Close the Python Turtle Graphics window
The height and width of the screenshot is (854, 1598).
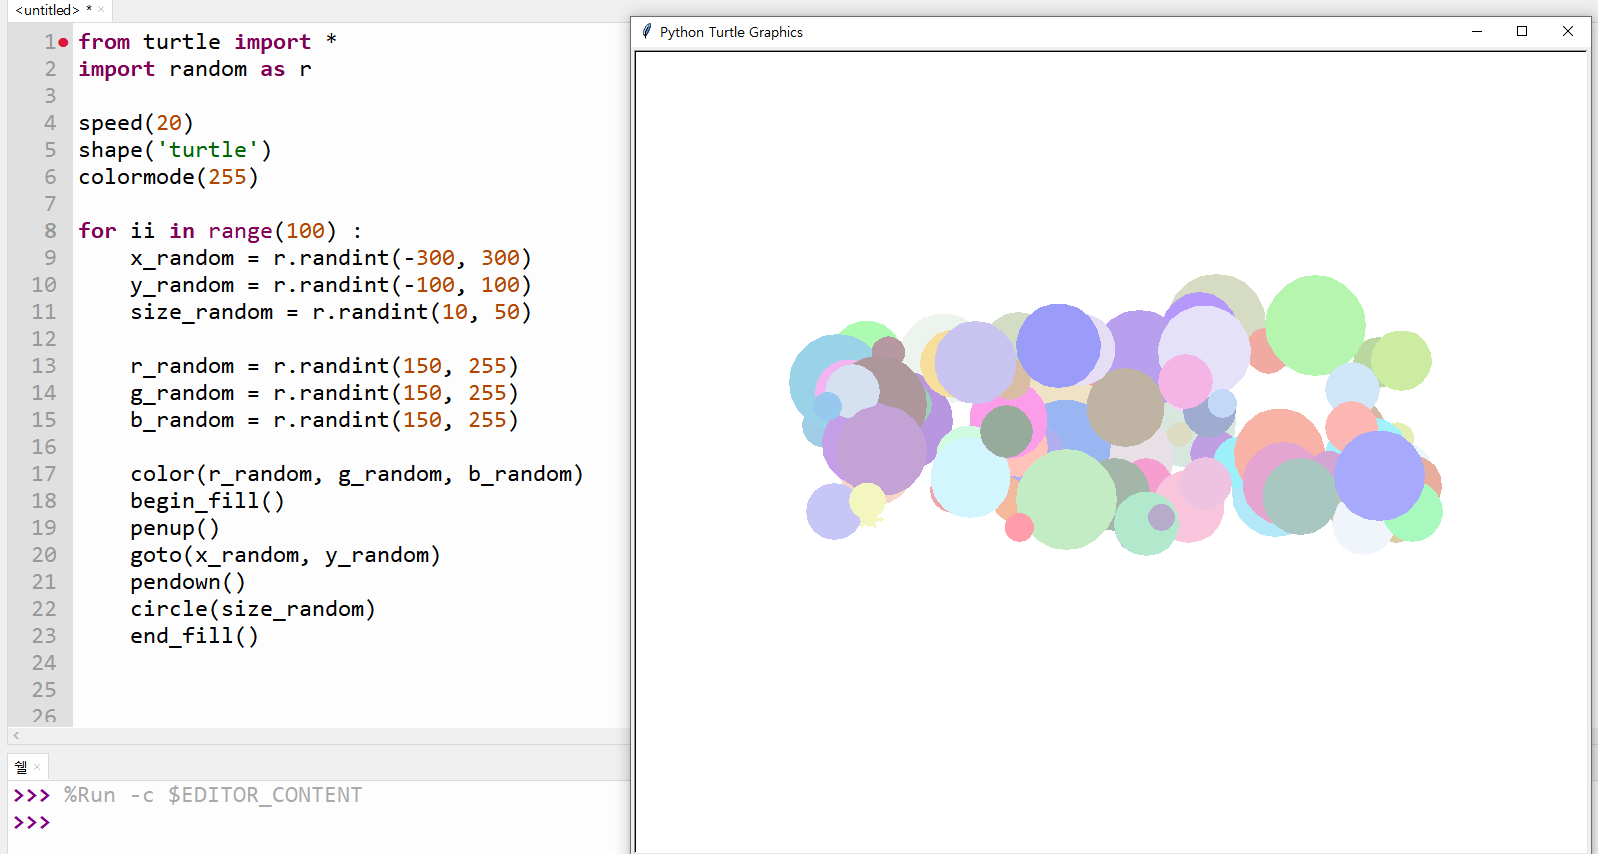click(1568, 31)
